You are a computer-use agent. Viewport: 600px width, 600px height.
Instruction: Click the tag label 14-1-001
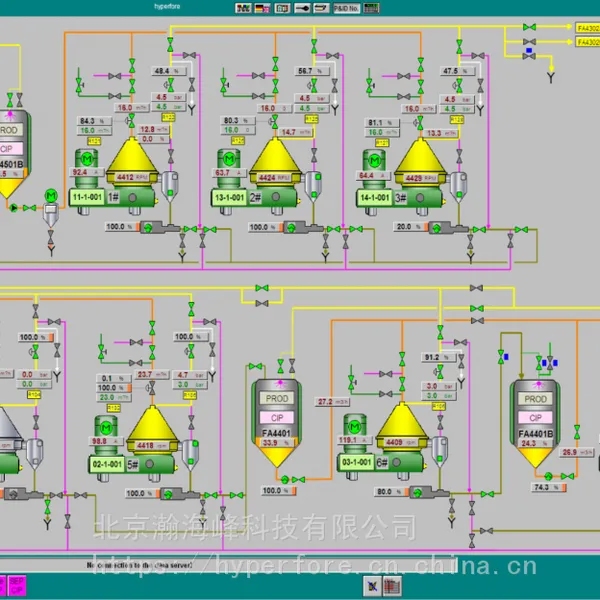click(x=375, y=198)
